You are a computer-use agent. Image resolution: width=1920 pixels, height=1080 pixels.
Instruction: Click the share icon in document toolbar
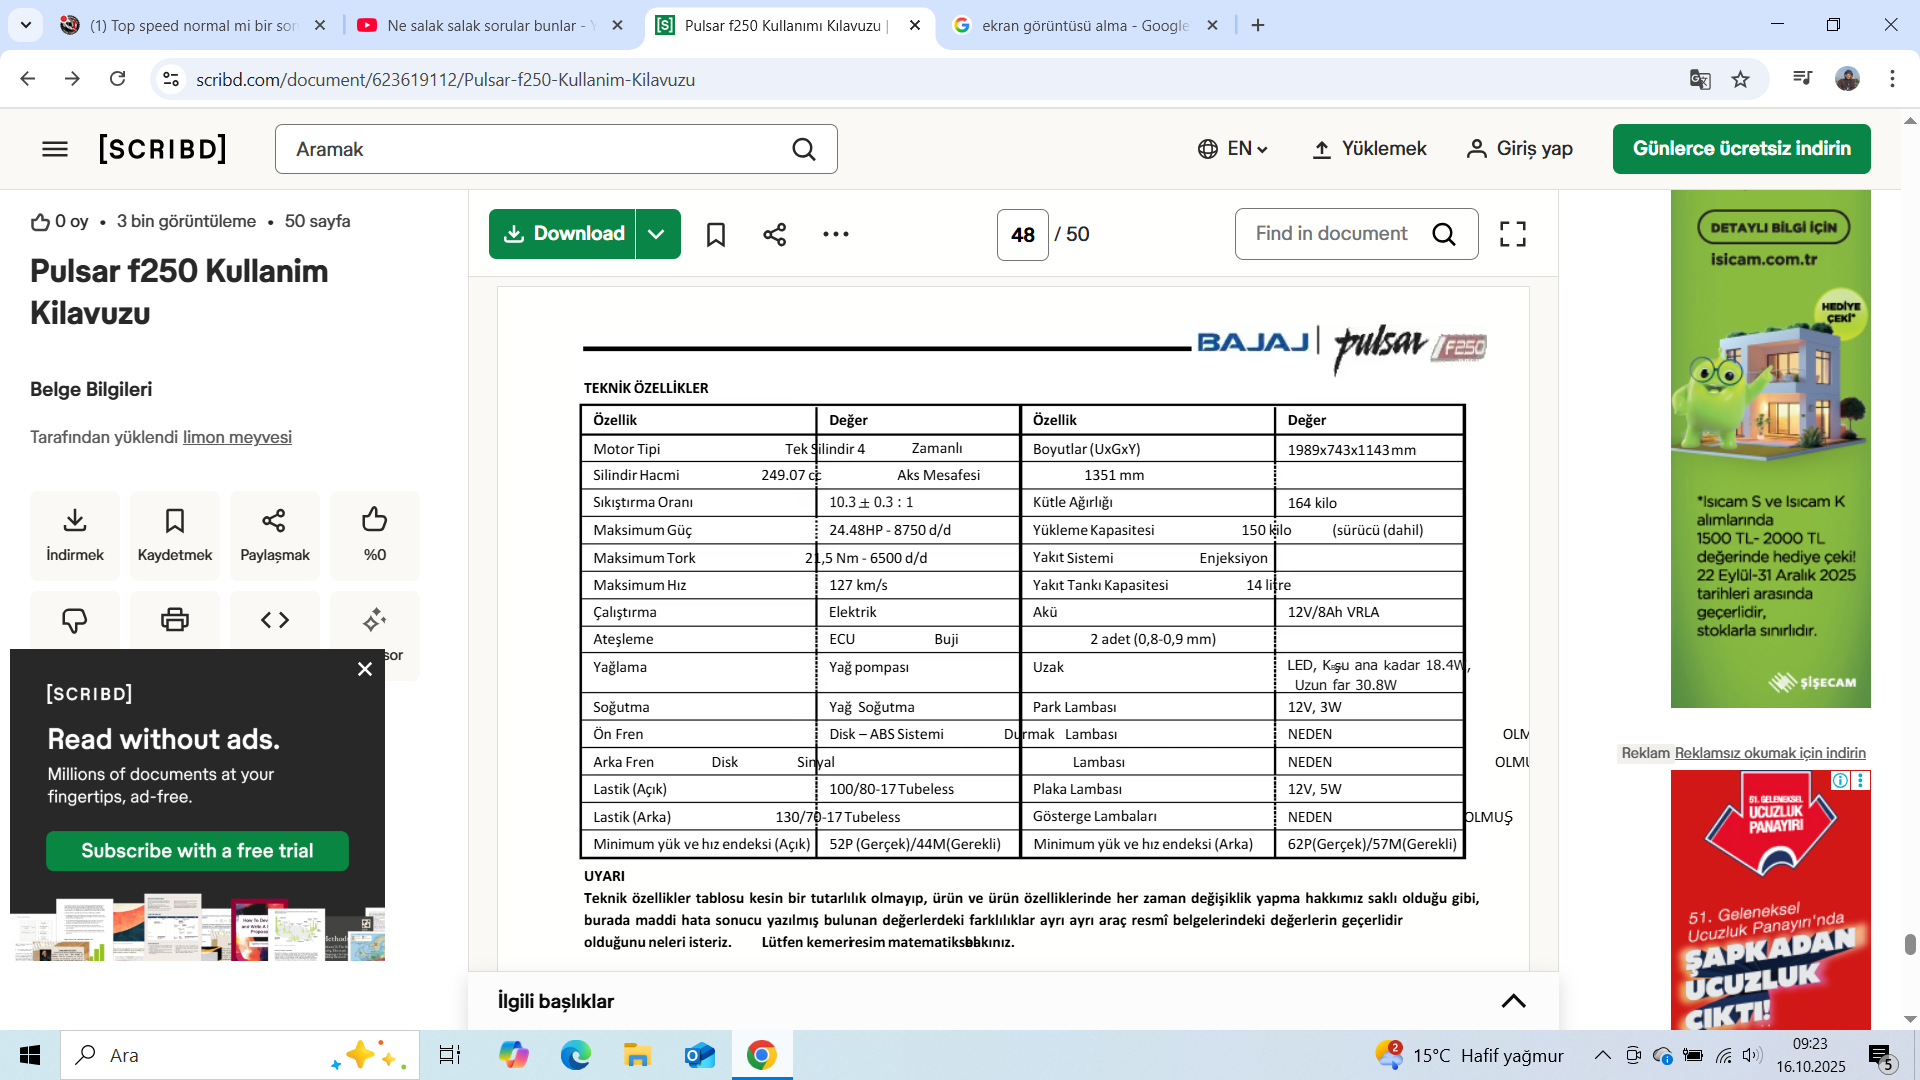pyautogui.click(x=775, y=234)
